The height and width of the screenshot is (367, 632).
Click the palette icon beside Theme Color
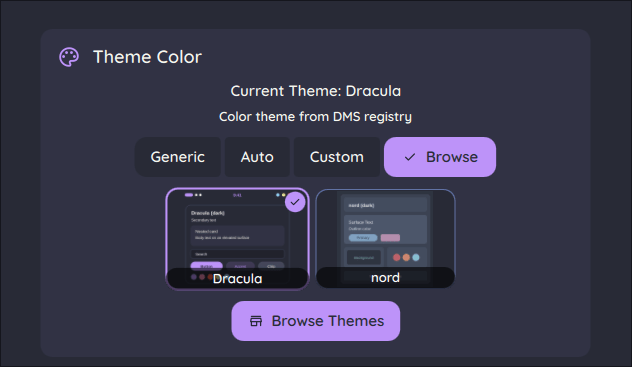tap(69, 57)
